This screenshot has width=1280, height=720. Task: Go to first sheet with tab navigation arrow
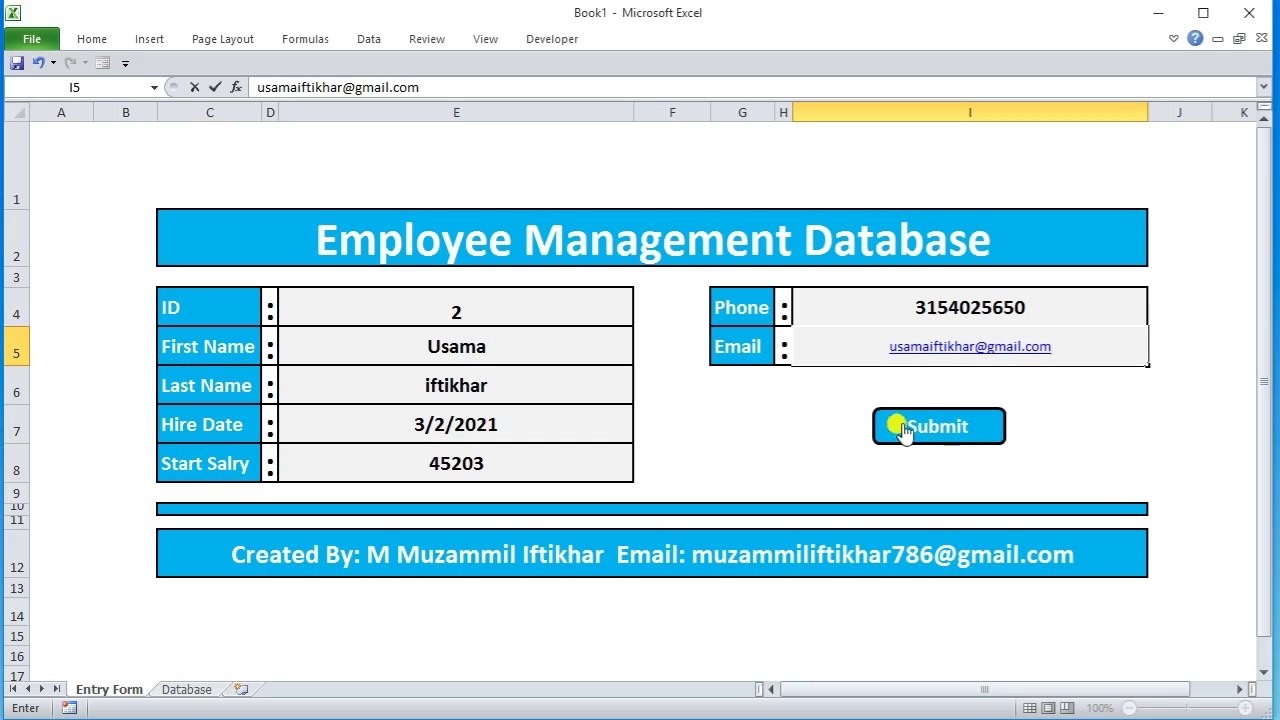pyautogui.click(x=13, y=689)
